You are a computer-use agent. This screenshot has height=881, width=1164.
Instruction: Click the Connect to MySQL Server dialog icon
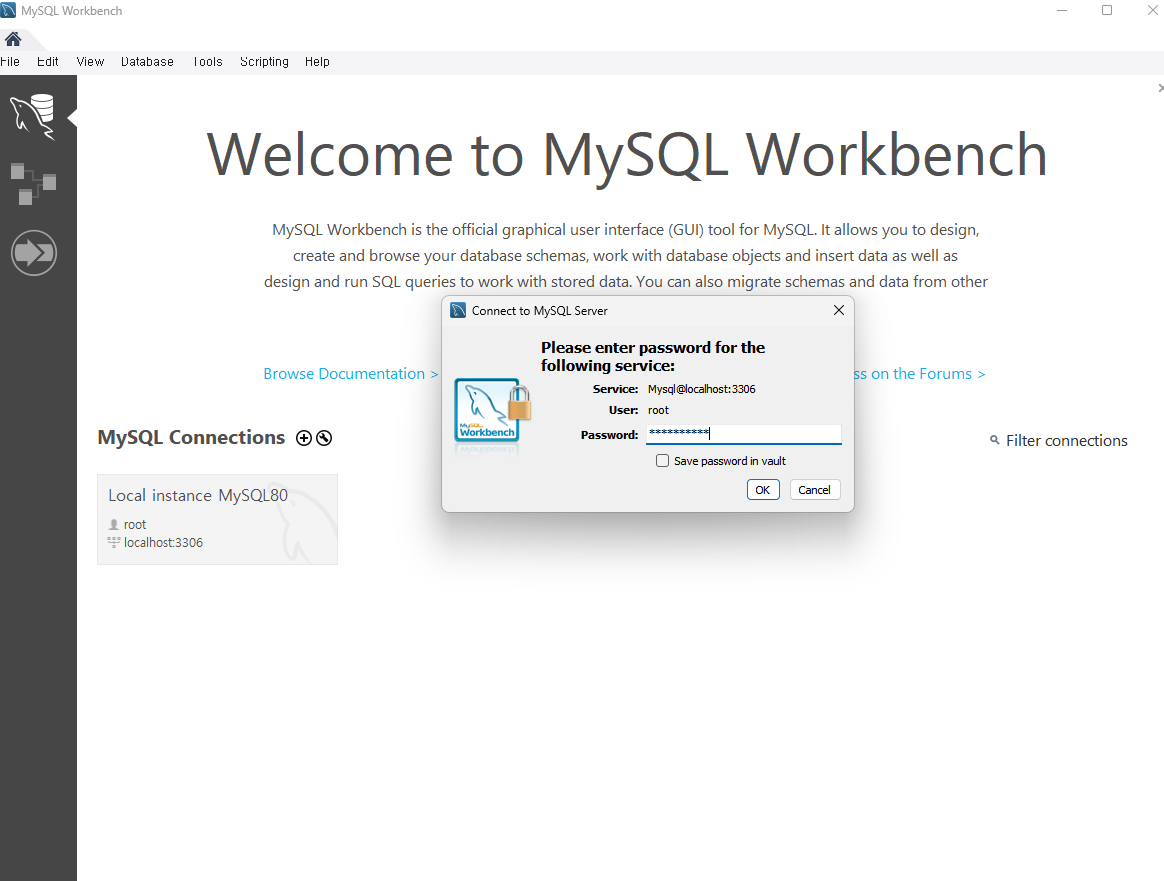458,310
